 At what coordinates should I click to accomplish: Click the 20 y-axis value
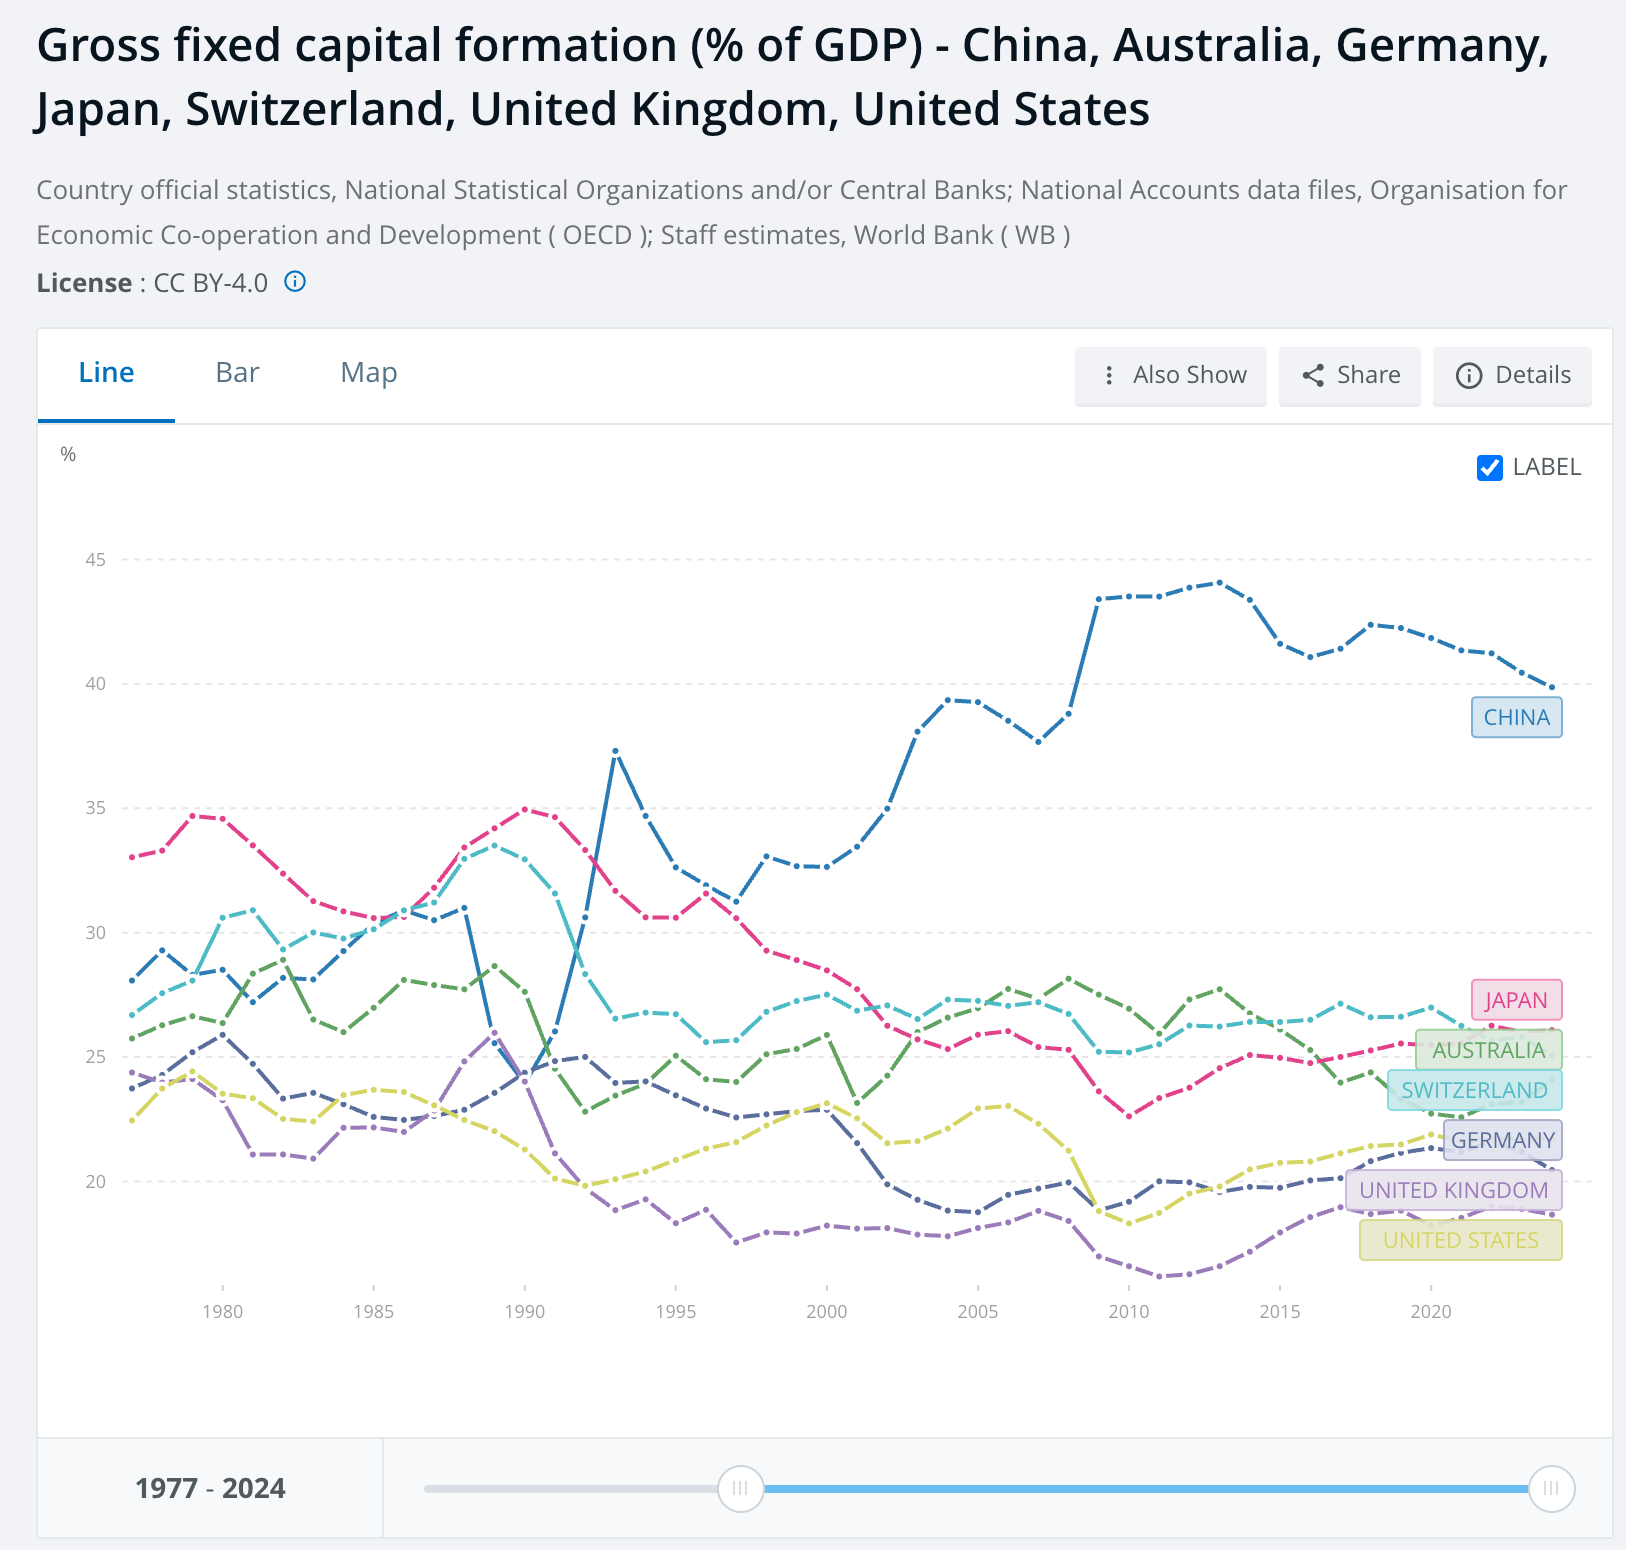pyautogui.click(x=96, y=1181)
